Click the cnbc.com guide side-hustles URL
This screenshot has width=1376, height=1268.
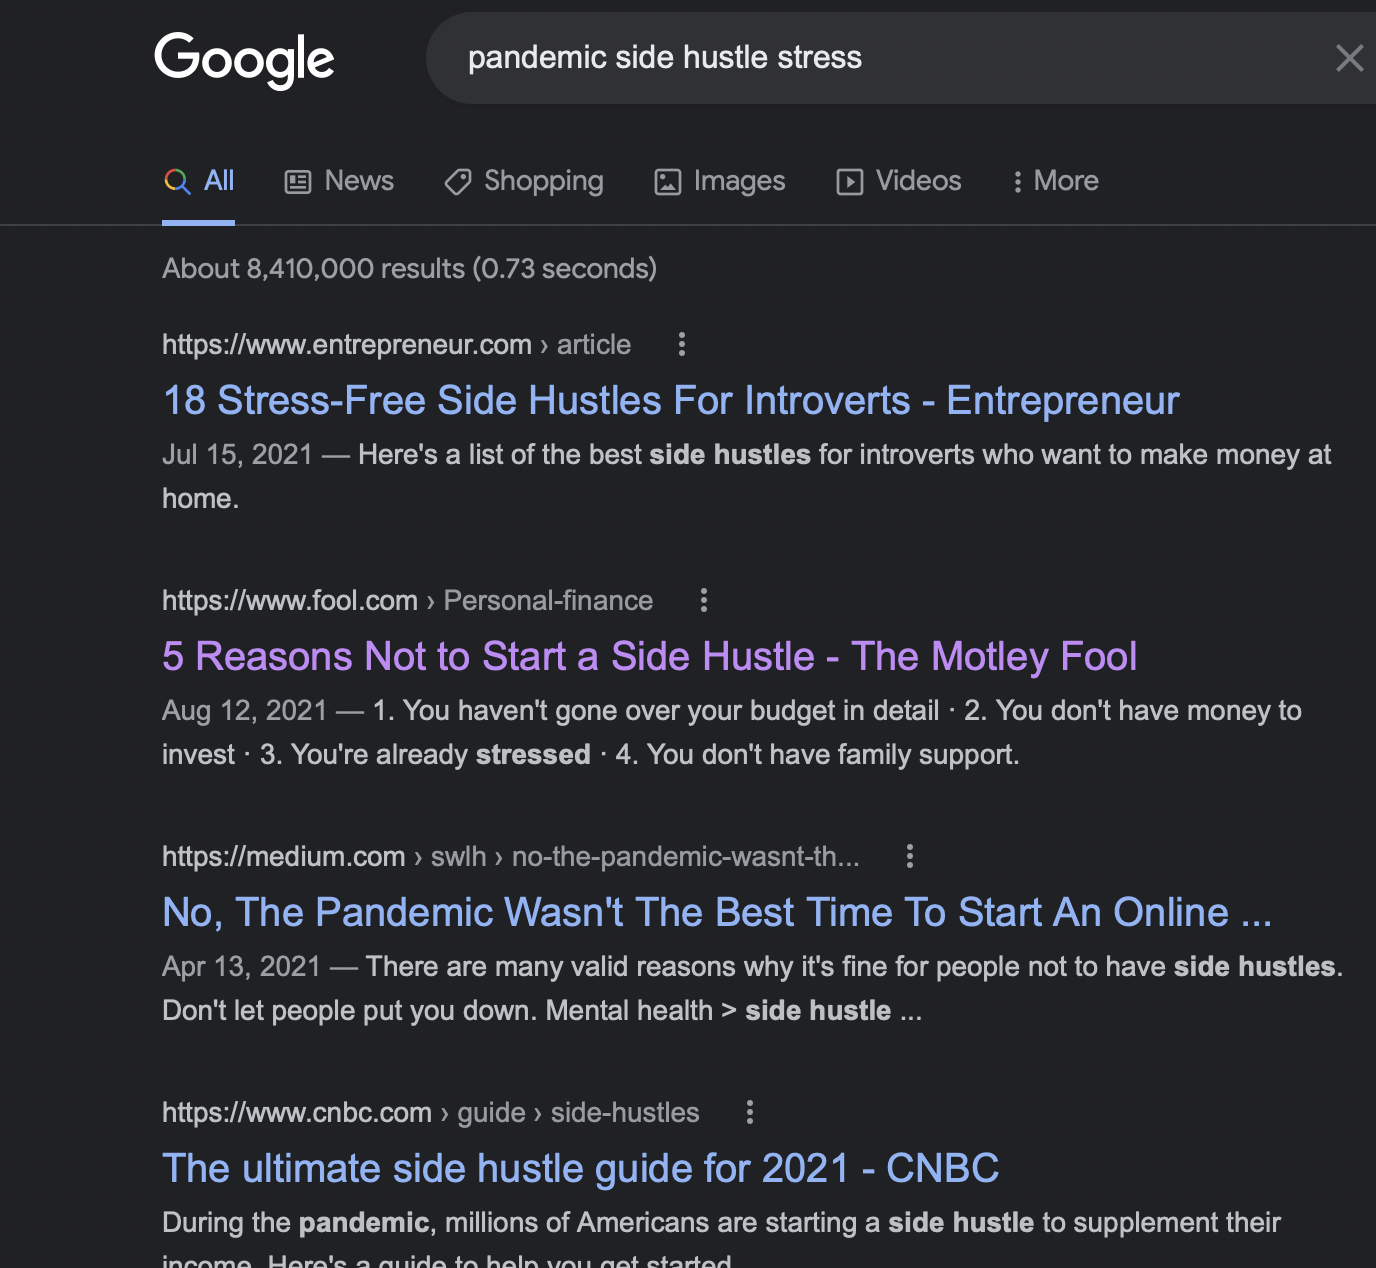point(431,1113)
